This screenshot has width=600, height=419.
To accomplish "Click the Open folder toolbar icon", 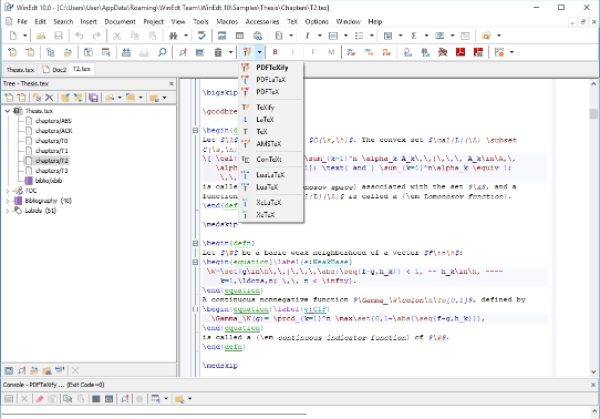I will [x=41, y=36].
